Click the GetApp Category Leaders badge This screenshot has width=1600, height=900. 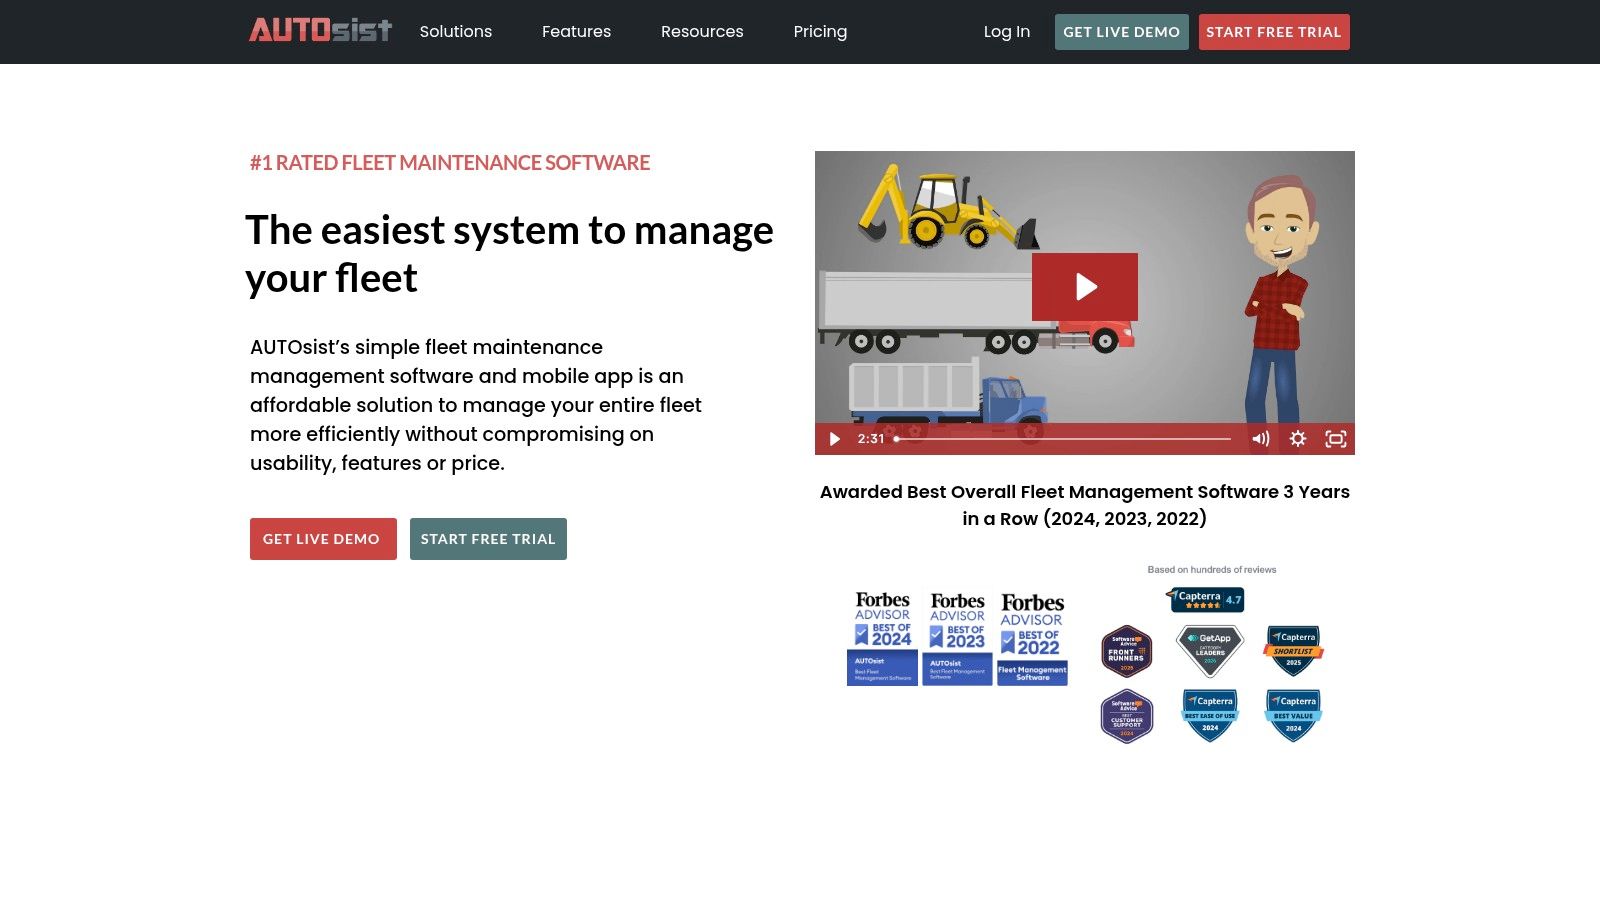(1210, 651)
